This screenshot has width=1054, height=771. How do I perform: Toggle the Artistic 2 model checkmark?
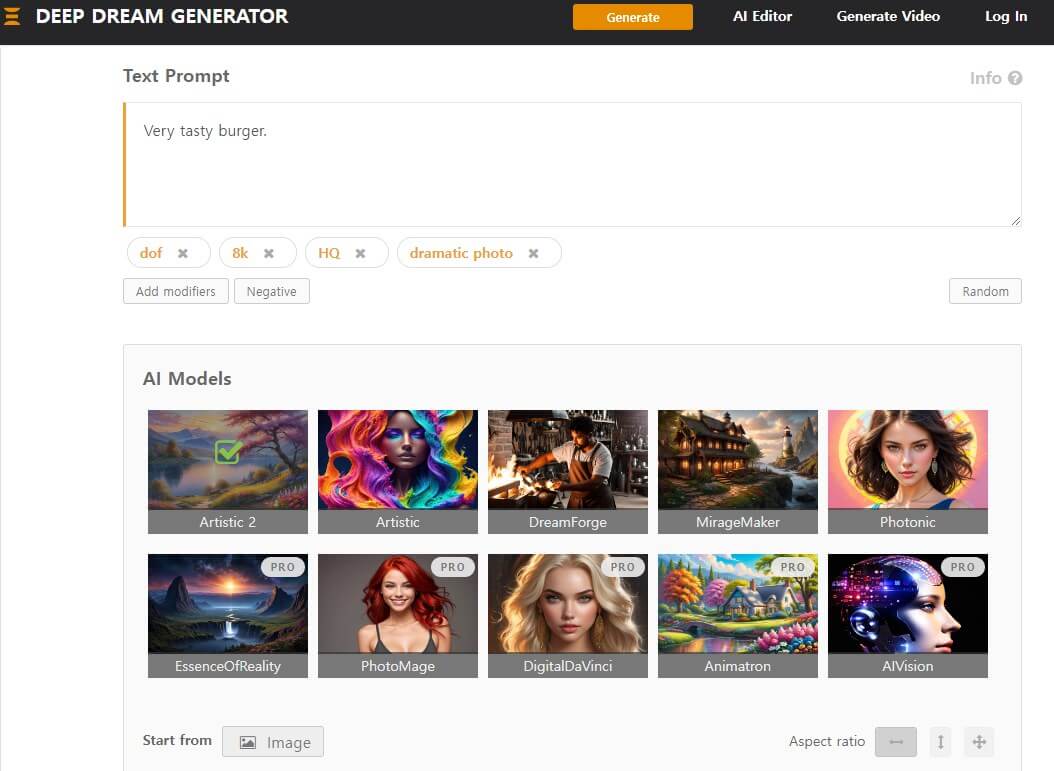(x=228, y=452)
